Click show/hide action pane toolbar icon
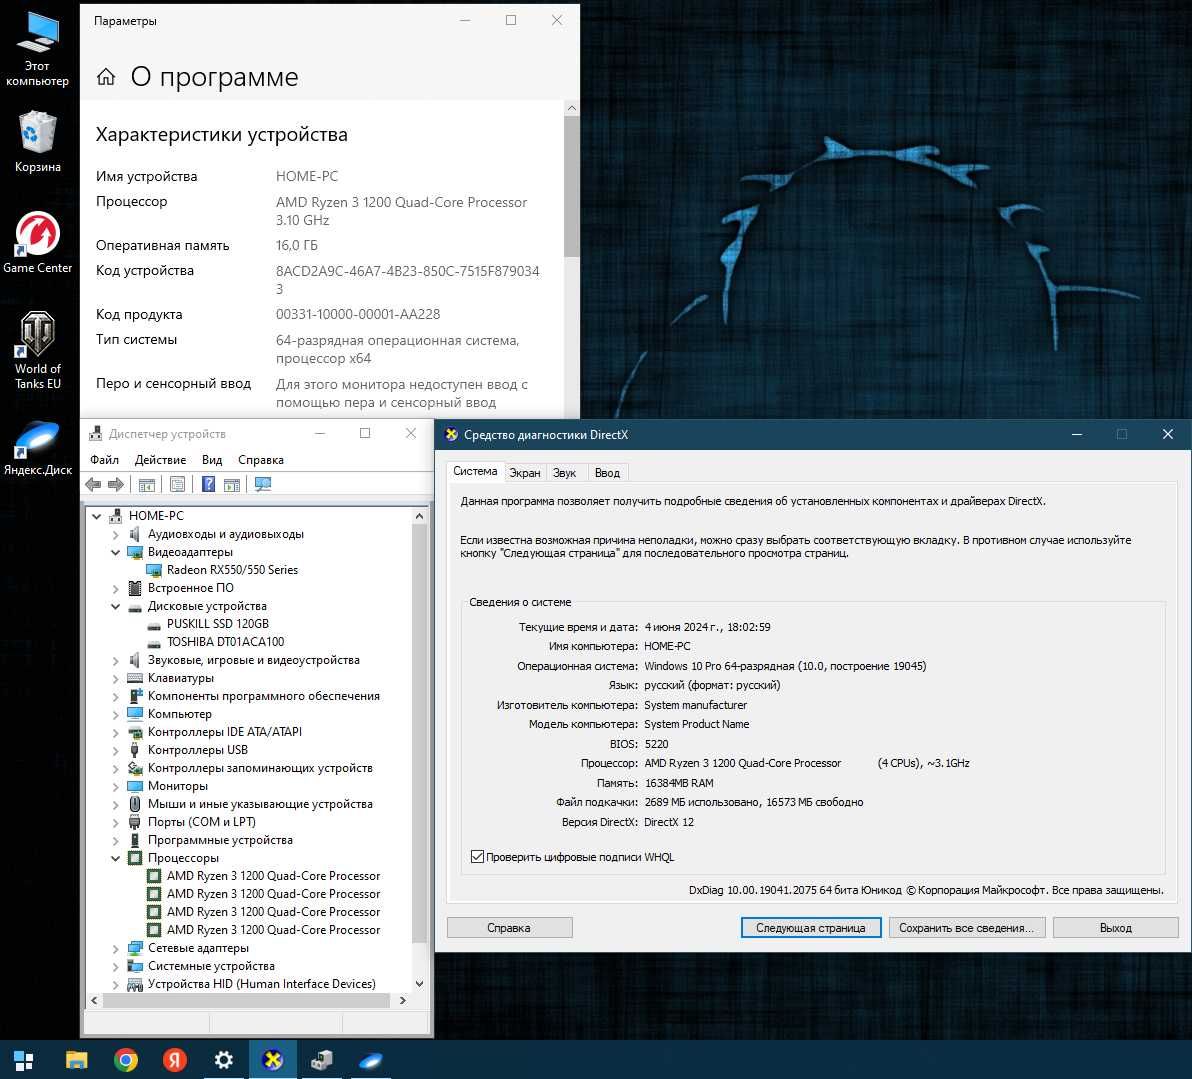Screen dimensions: 1192x1079 232,484
